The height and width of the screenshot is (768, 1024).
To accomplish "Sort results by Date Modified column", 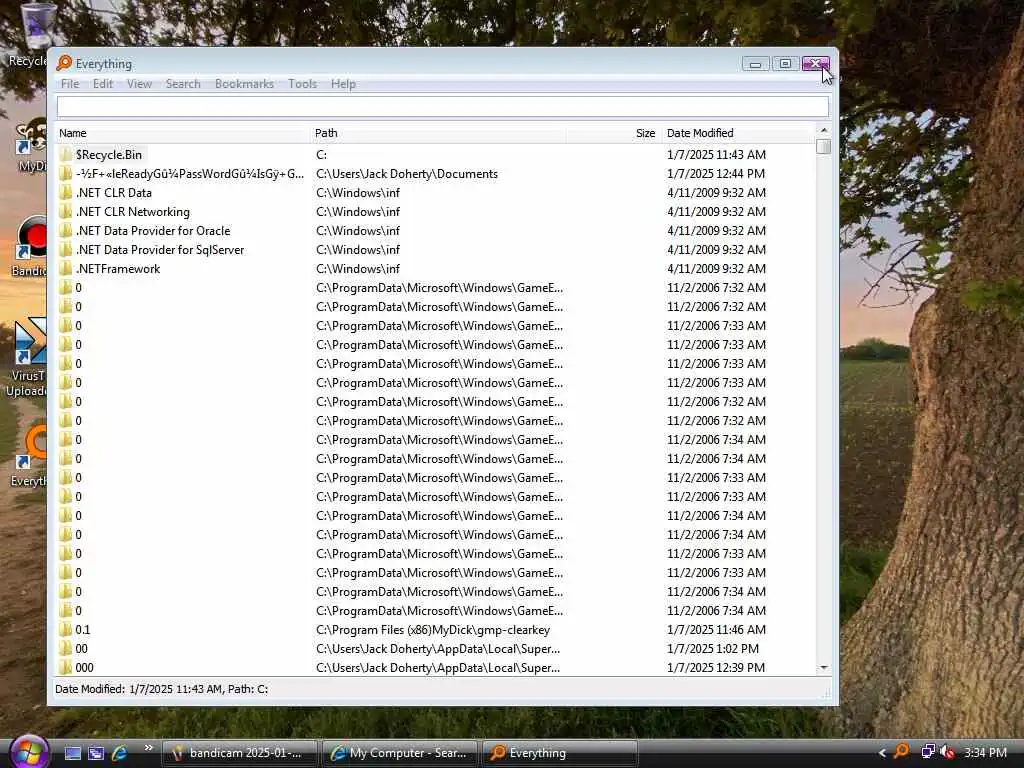I will pyautogui.click(x=738, y=133).
